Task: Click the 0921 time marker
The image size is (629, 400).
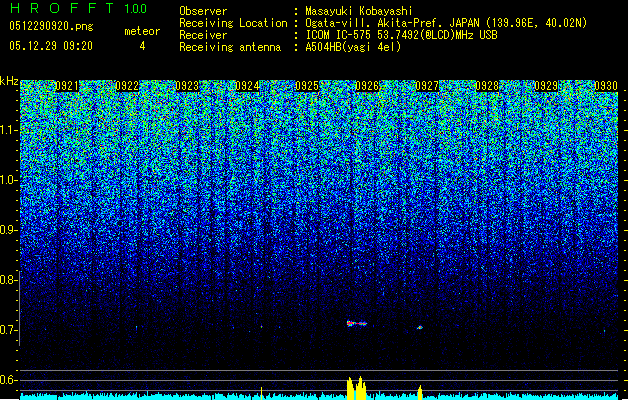Action: (67, 86)
